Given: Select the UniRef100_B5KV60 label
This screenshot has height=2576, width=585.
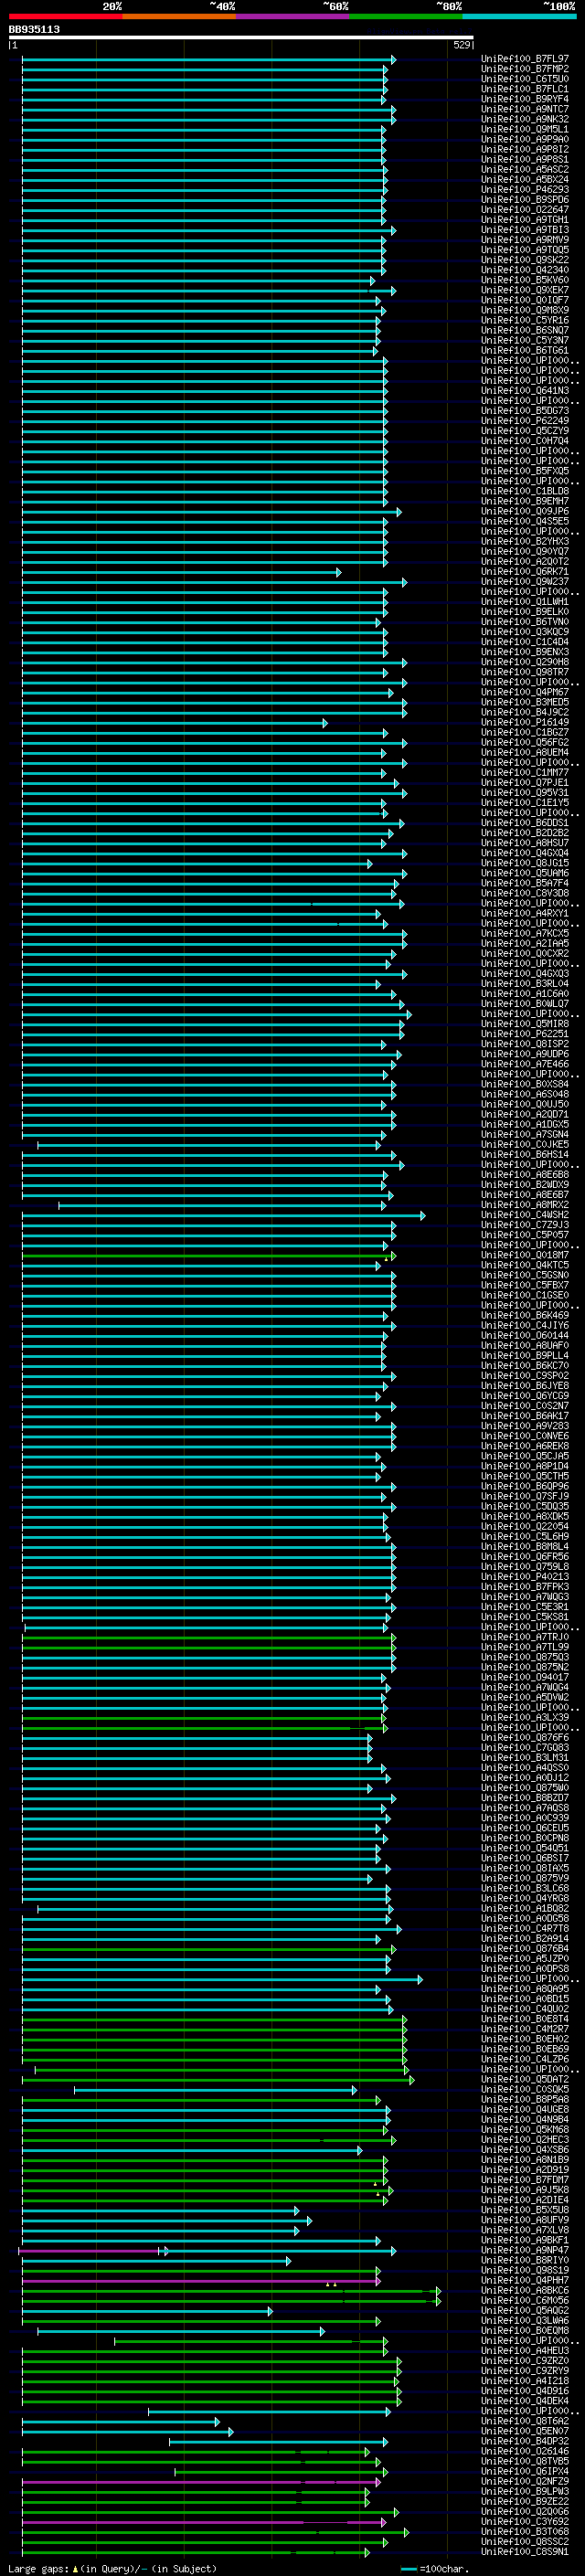Looking at the screenshot, I should pos(525,280).
